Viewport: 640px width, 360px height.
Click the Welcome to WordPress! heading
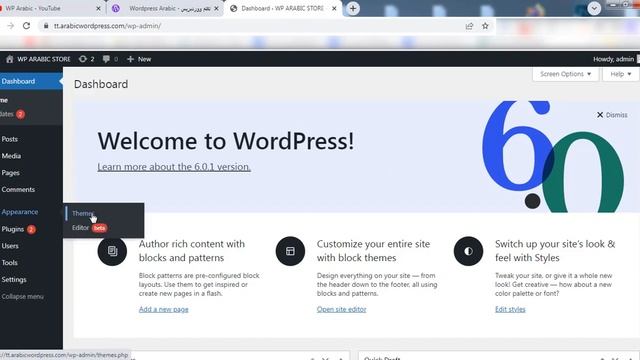click(x=226, y=141)
